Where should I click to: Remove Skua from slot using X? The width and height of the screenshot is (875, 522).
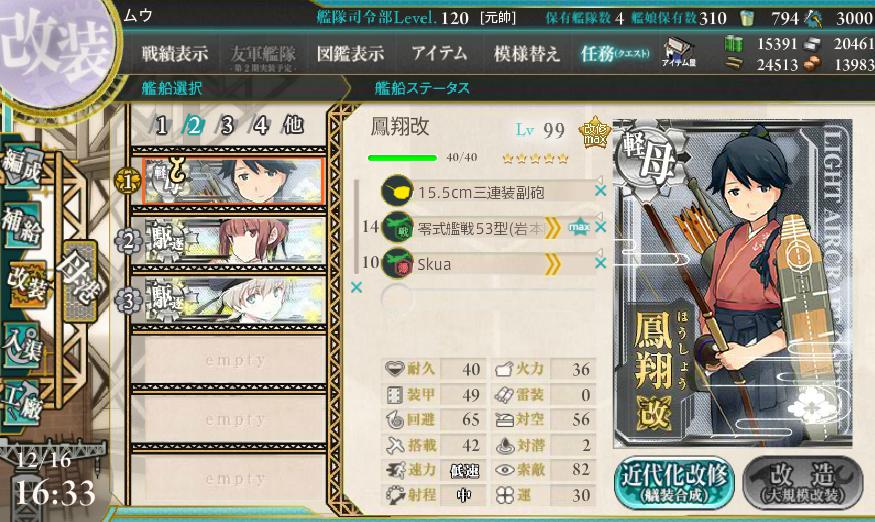click(600, 263)
